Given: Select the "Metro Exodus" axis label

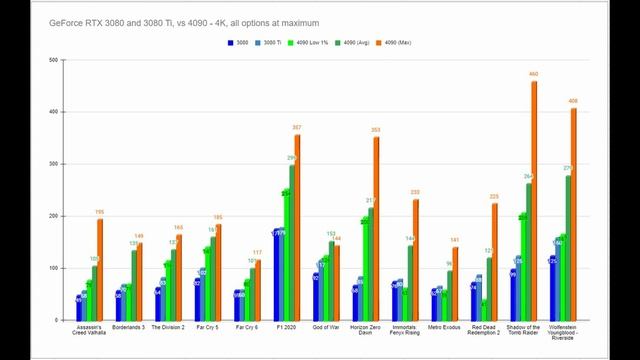Looking at the screenshot, I should click(x=444, y=327).
